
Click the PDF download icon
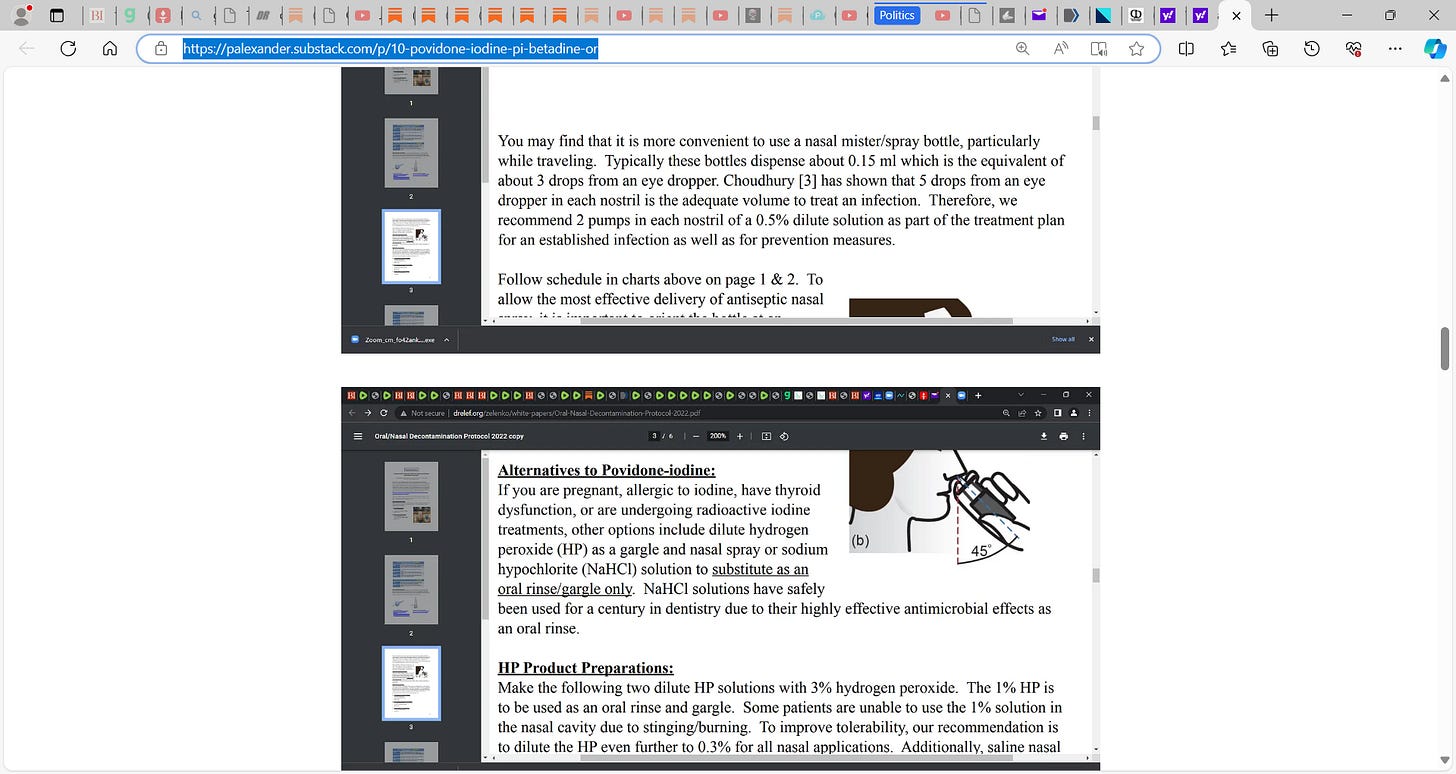point(1044,436)
